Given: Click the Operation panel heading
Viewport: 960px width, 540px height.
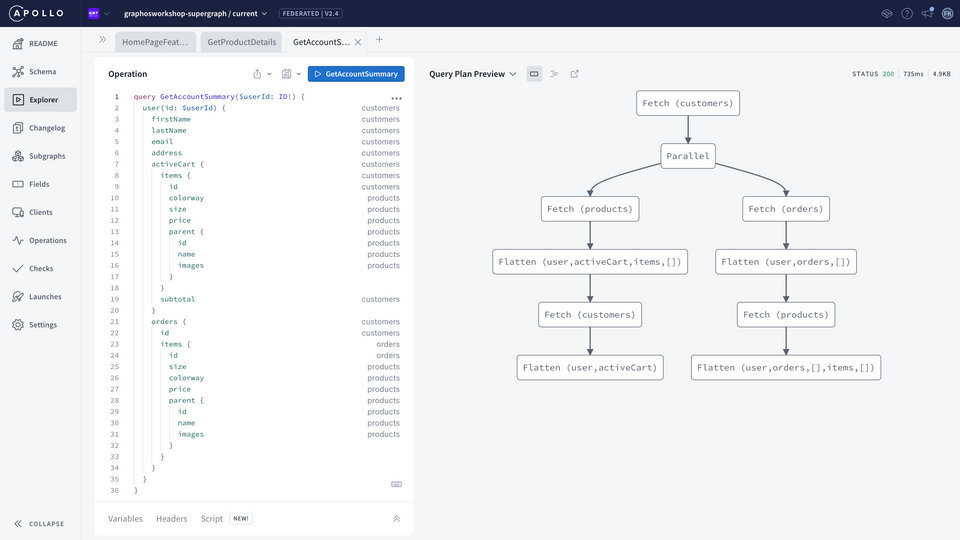Looking at the screenshot, I should click(x=127, y=74).
